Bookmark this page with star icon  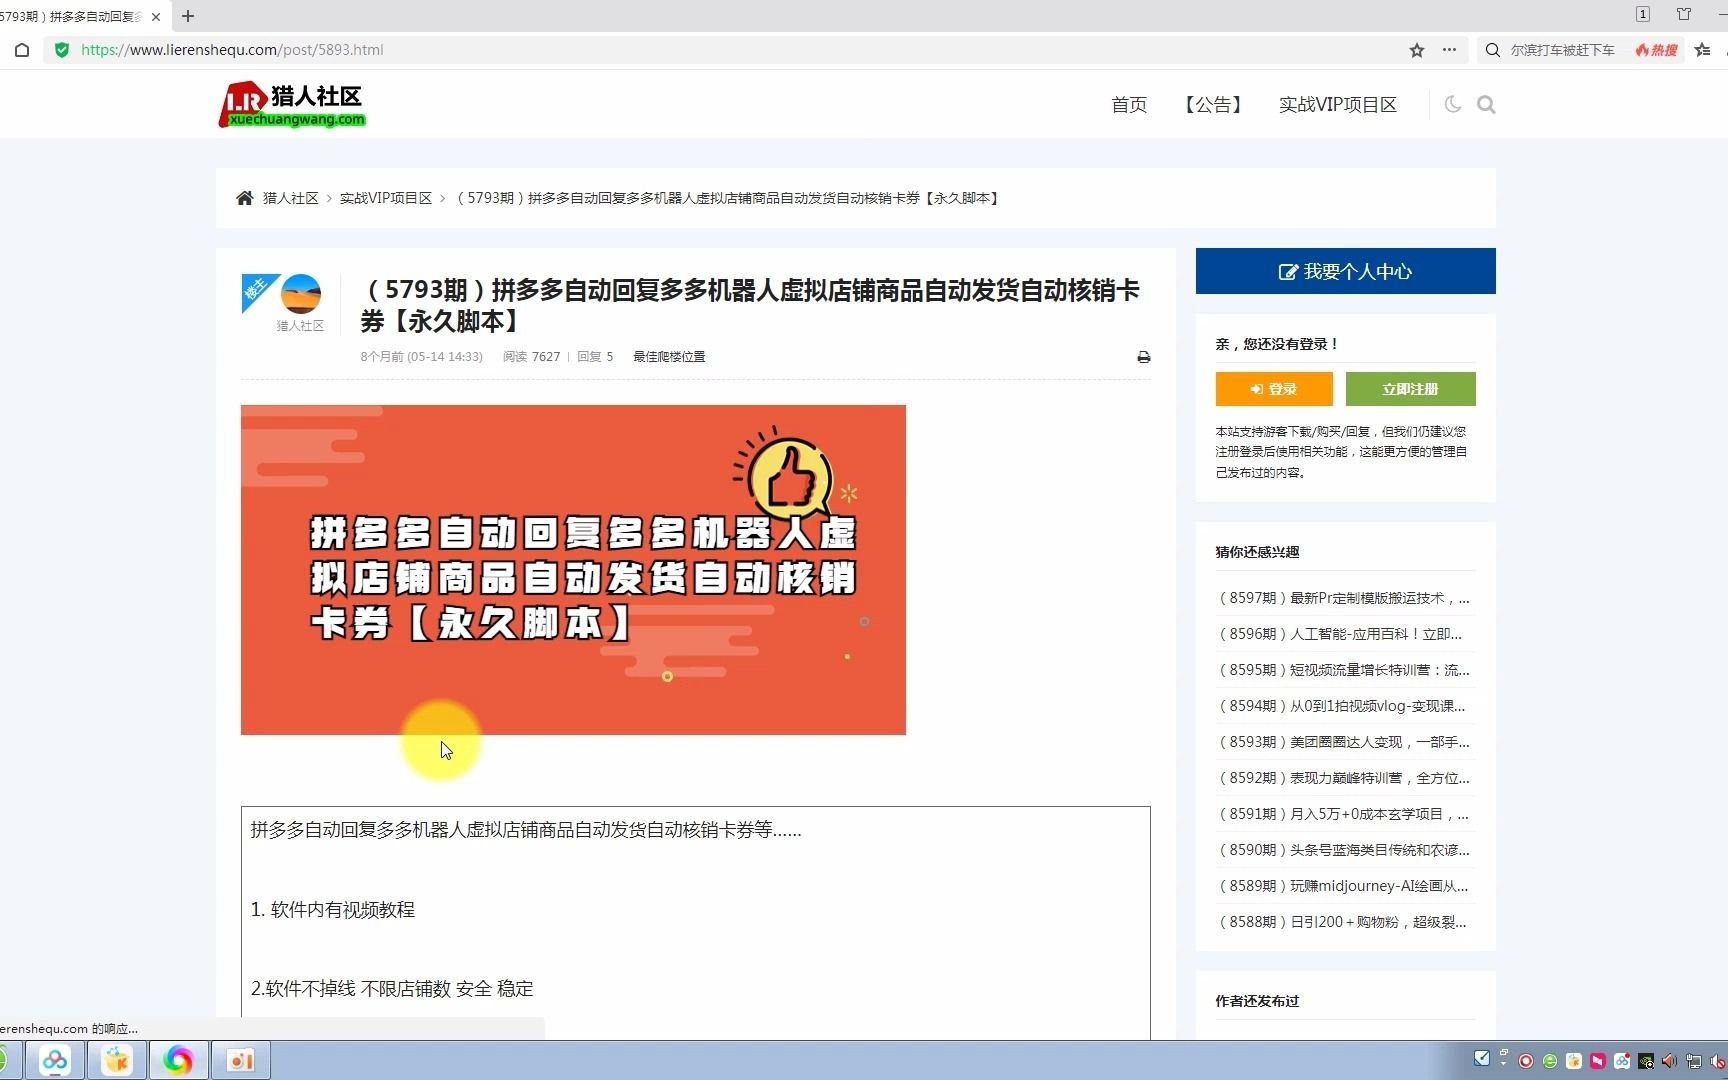[1417, 50]
